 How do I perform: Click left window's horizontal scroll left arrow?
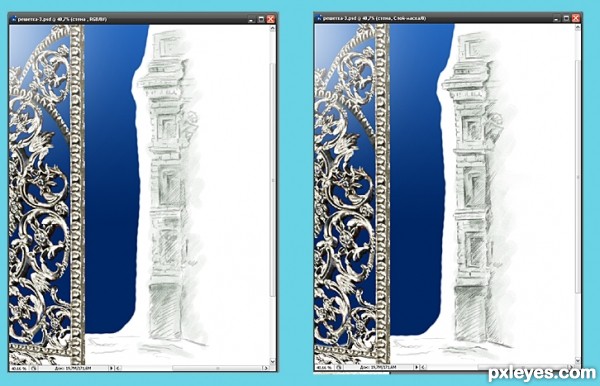(117, 368)
